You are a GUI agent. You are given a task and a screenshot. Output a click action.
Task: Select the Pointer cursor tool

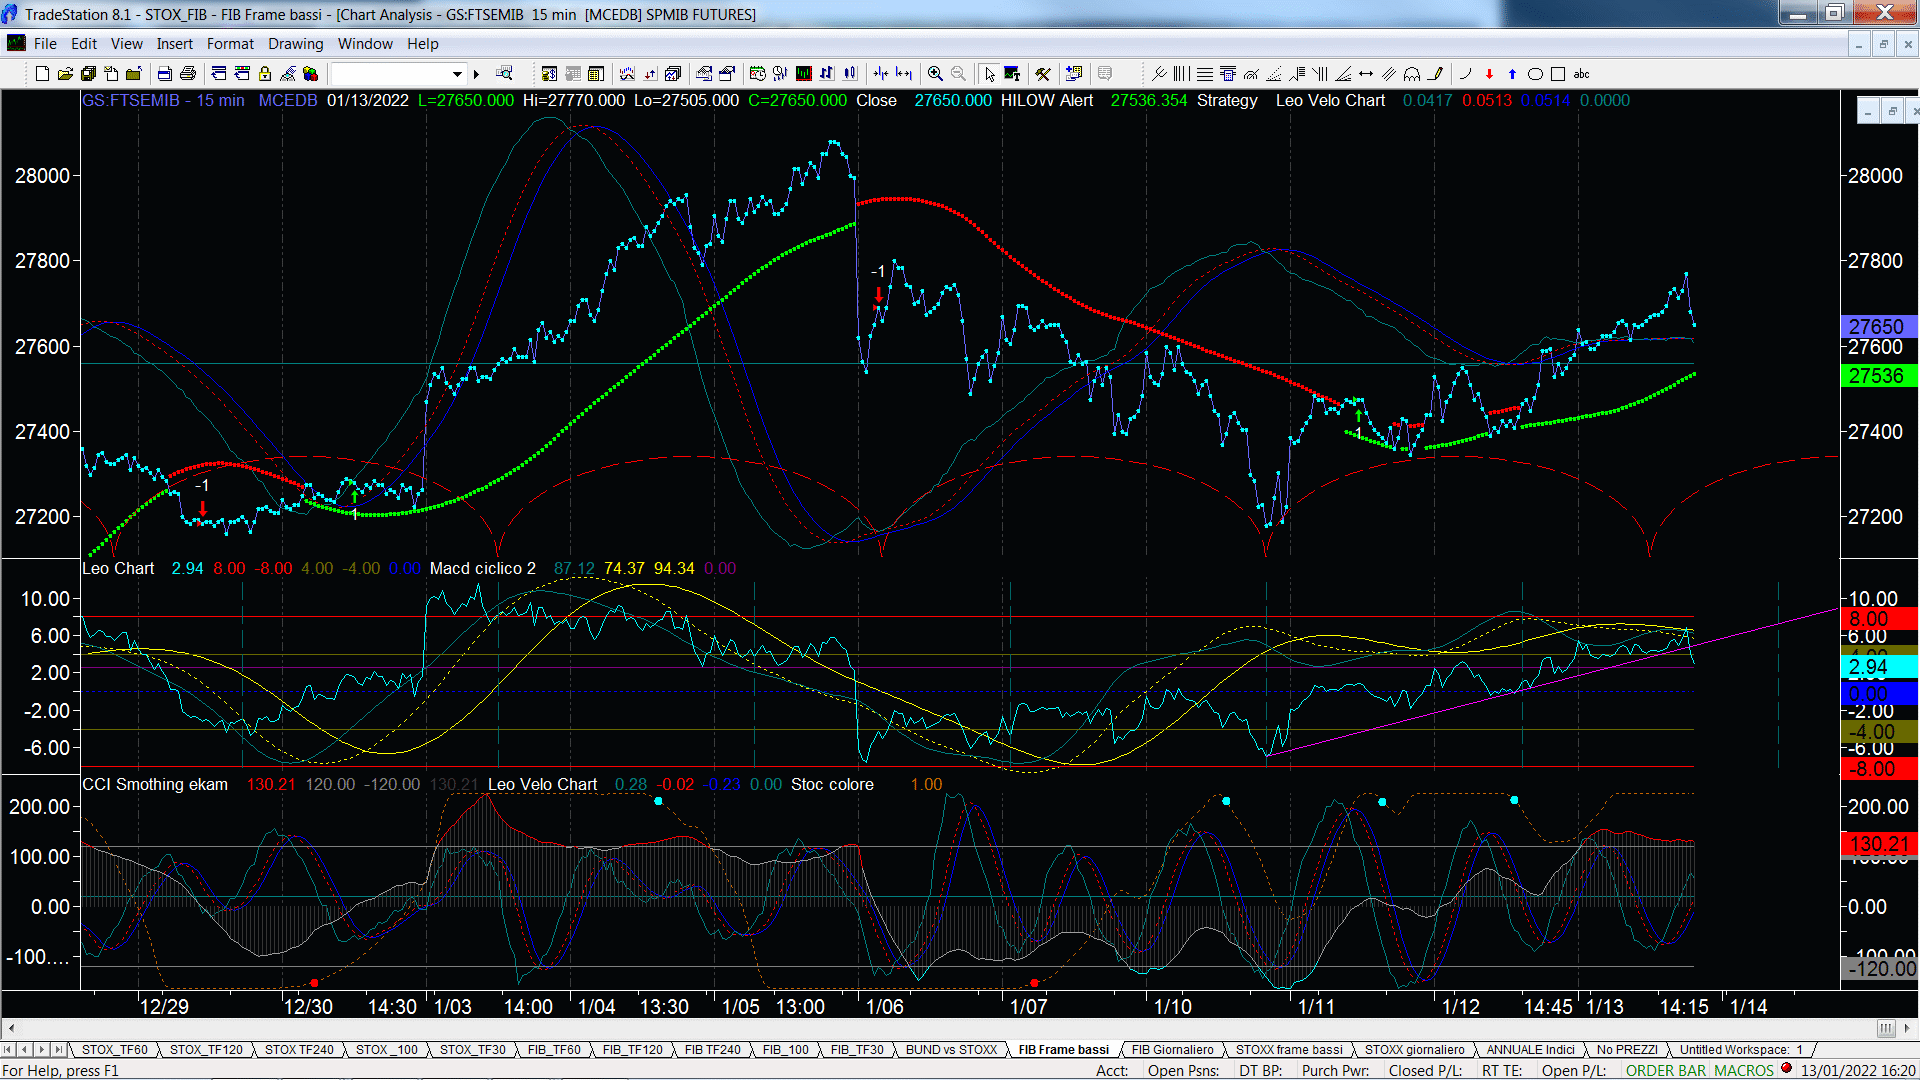click(x=989, y=73)
